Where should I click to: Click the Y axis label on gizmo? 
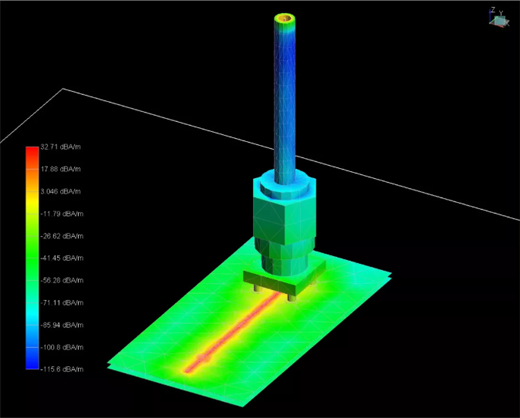(501, 13)
